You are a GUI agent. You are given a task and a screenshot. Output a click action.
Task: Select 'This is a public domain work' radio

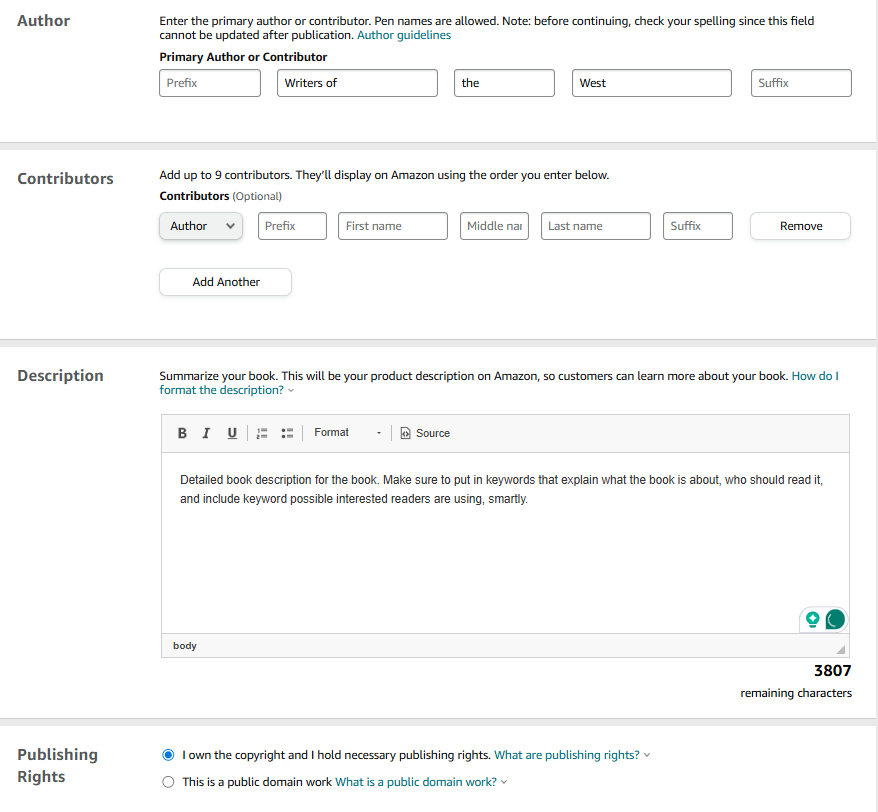[168, 782]
